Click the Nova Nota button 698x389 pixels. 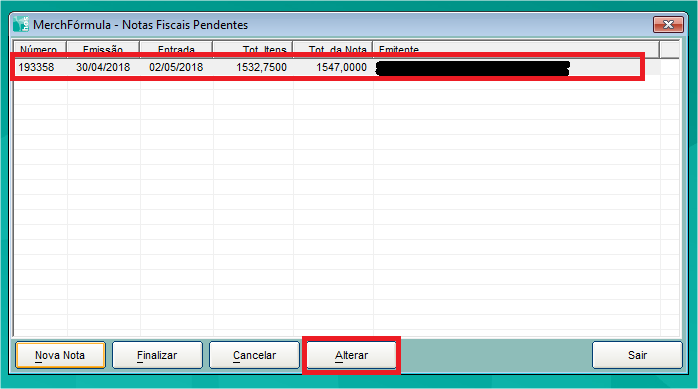pos(60,355)
